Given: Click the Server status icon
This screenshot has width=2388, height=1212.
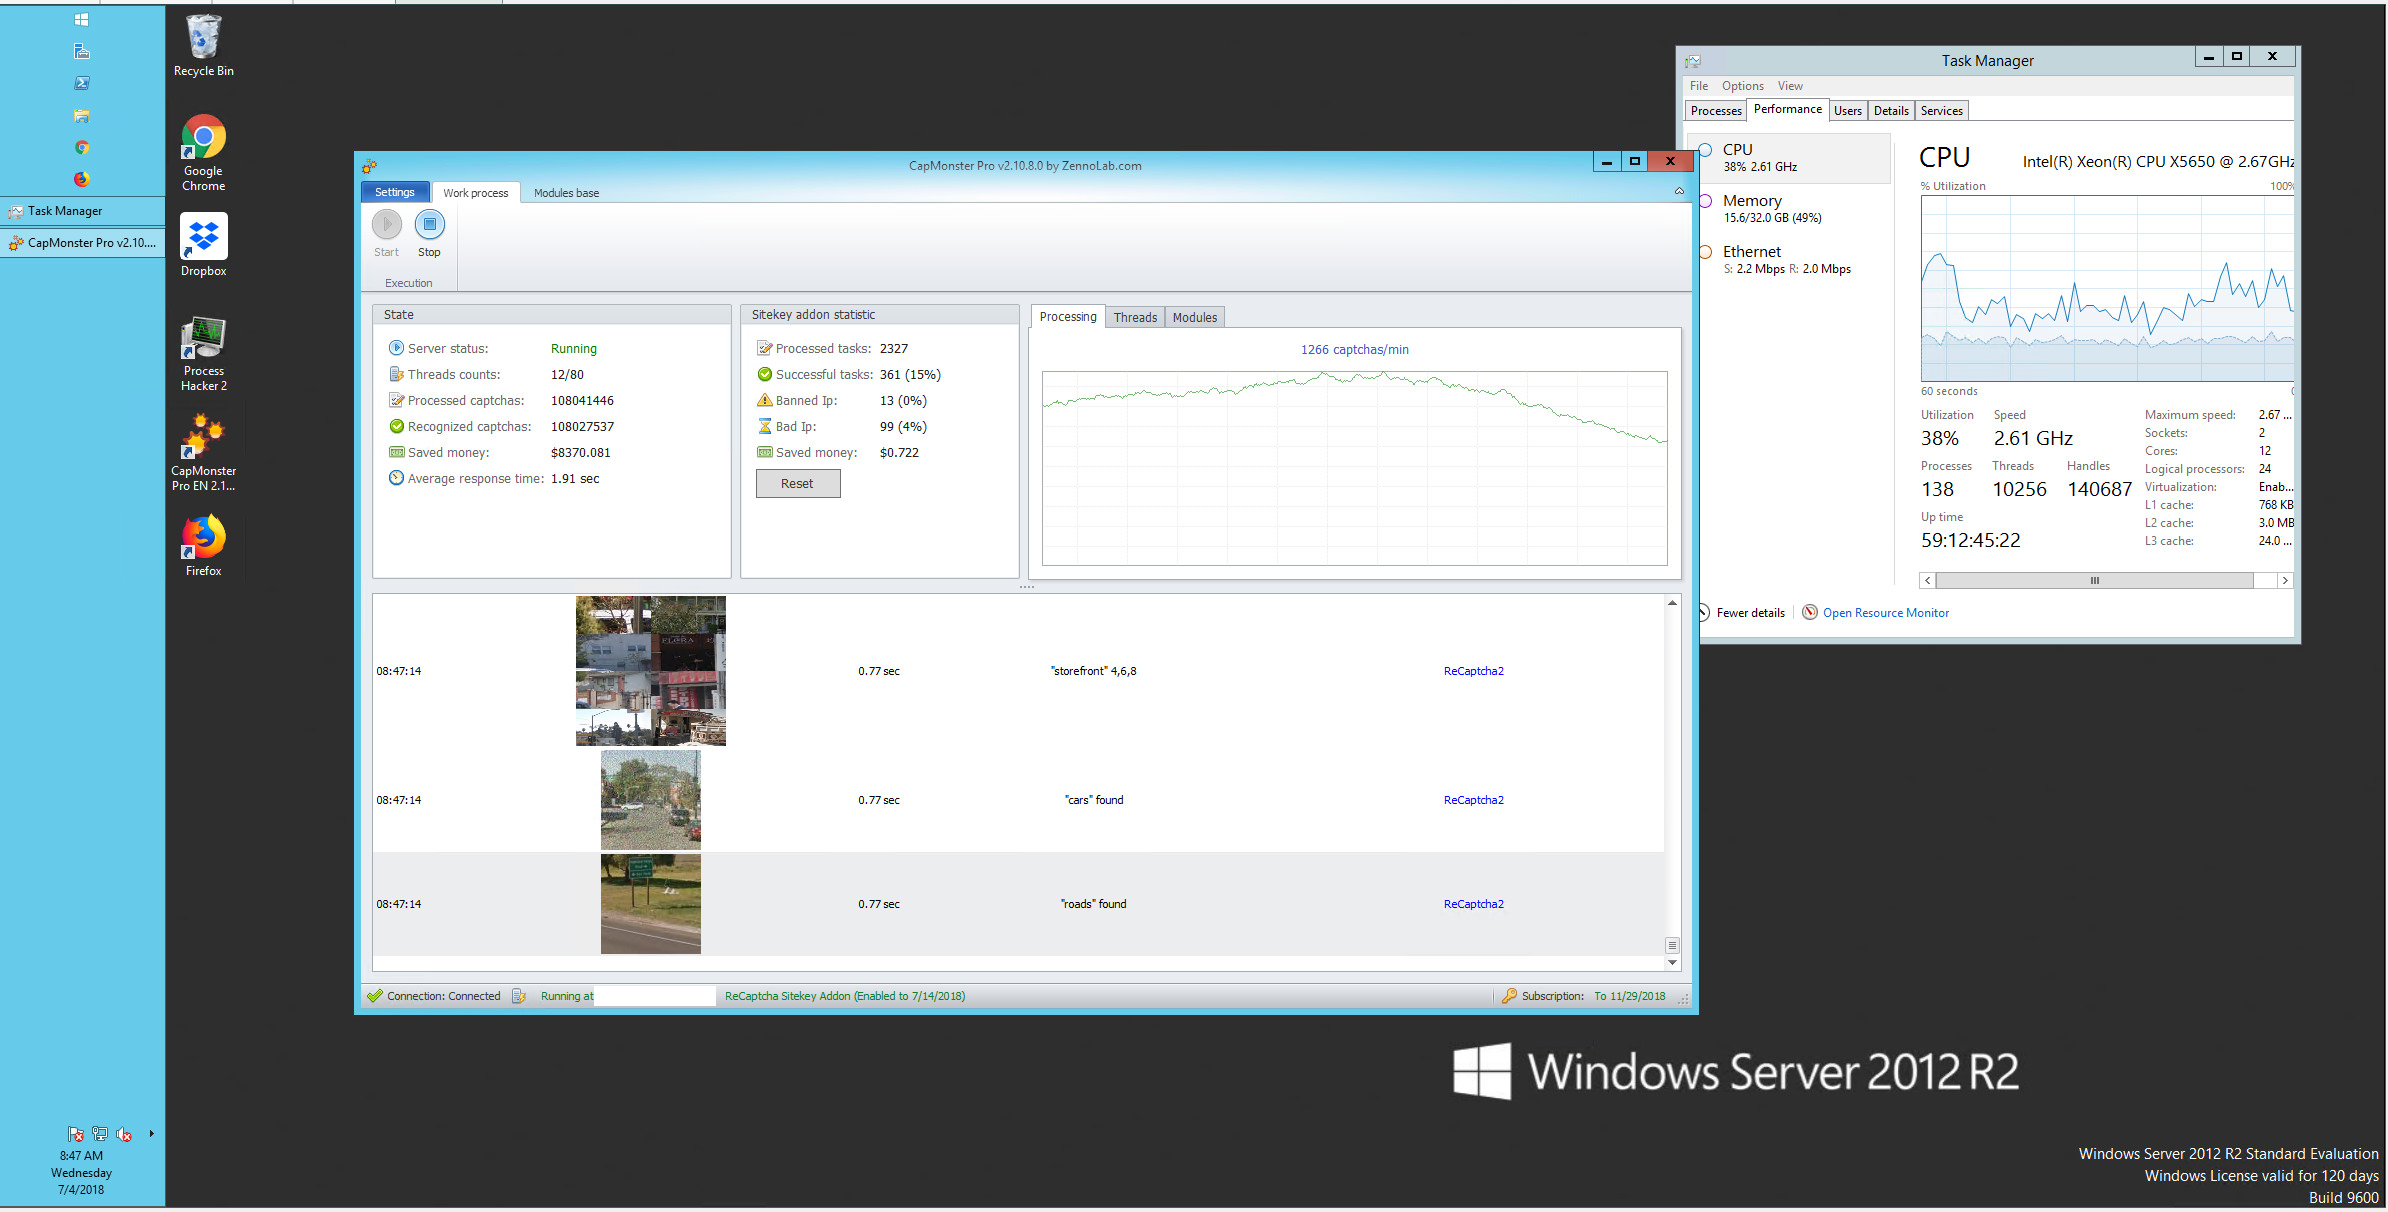Looking at the screenshot, I should [396, 348].
